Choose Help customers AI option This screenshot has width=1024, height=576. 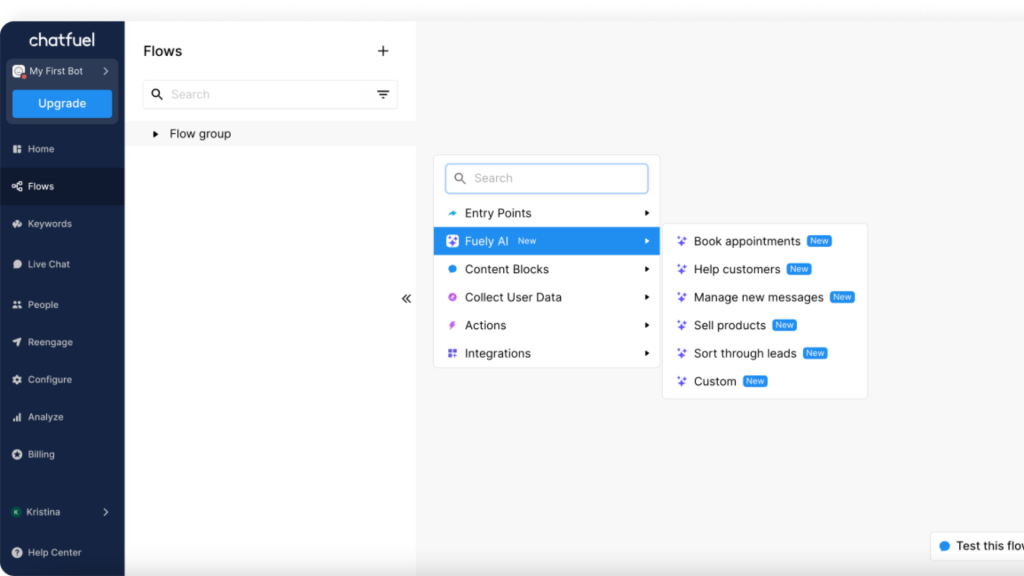[x=765, y=269]
